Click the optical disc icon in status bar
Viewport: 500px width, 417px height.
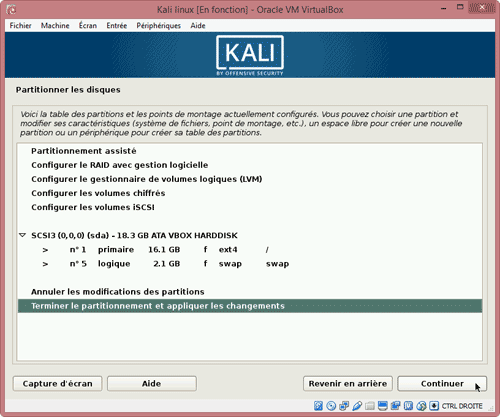331,405
